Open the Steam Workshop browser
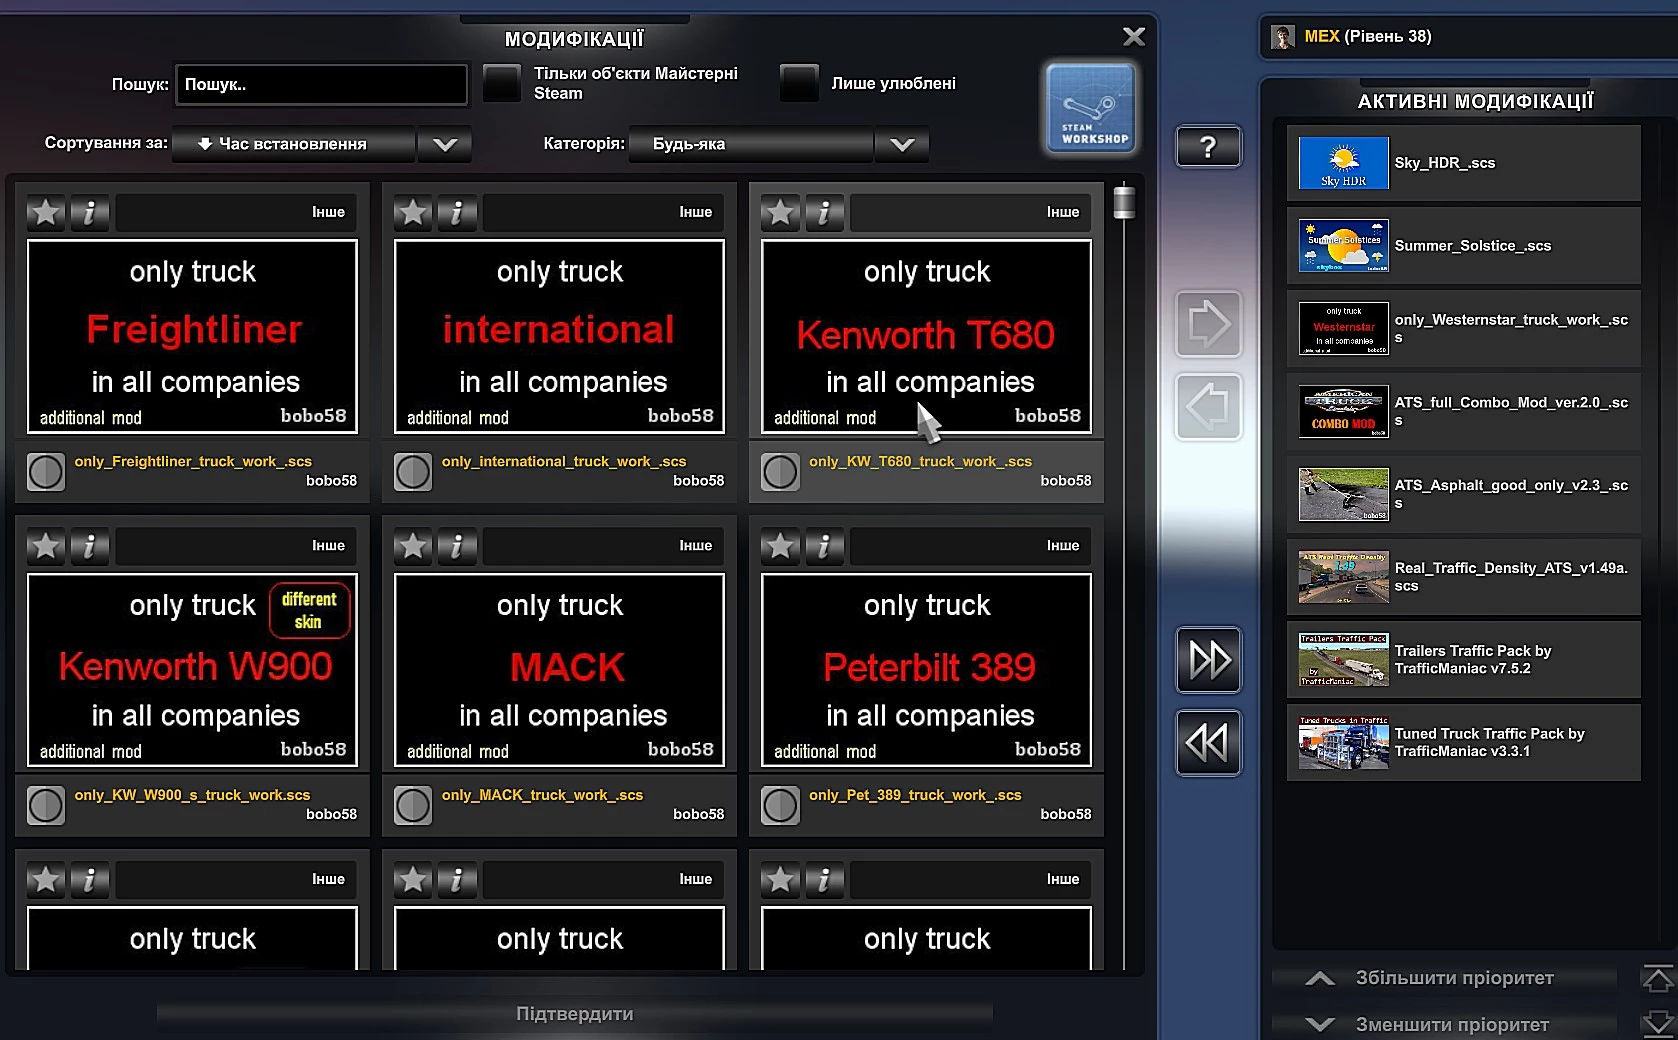 [1090, 108]
